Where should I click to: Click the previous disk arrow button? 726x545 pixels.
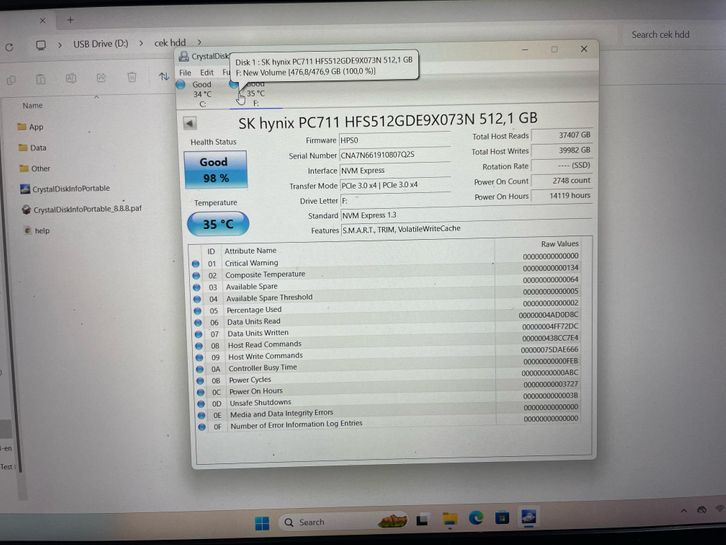(190, 123)
